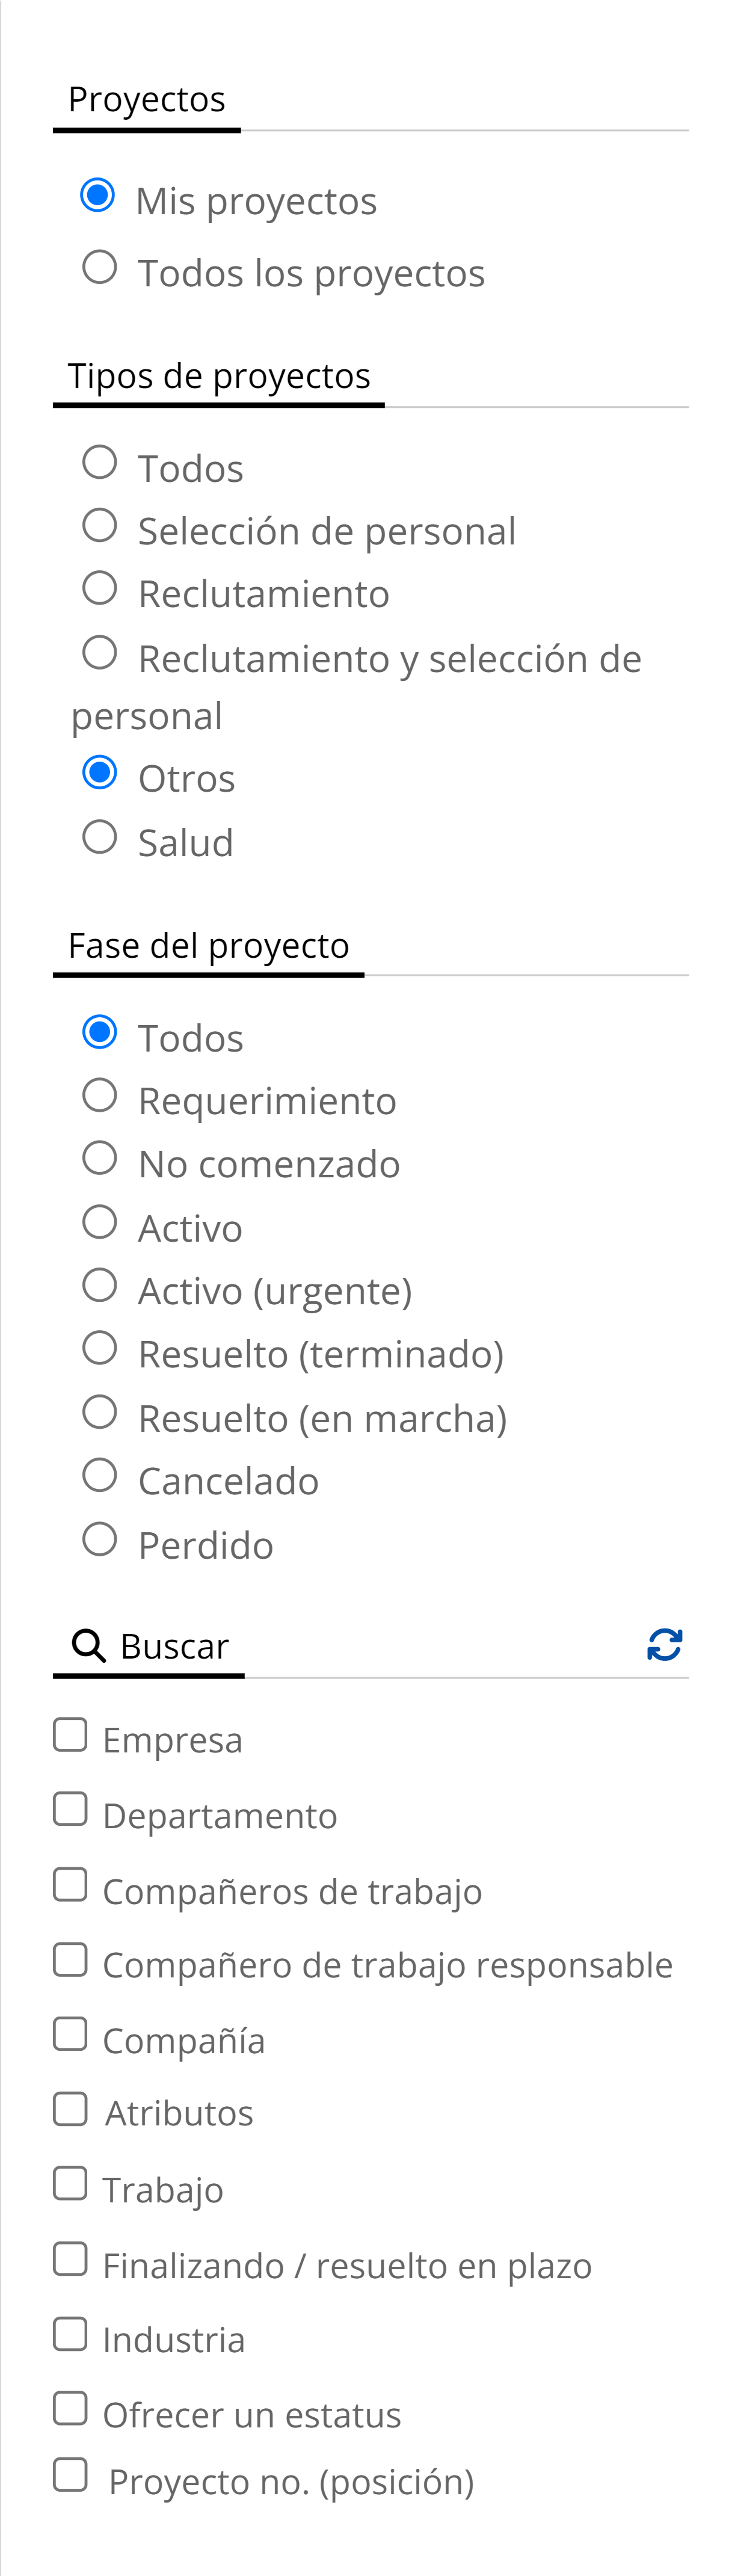The width and height of the screenshot is (732, 2576).
Task: Select the "Todos los proyectos" radio button
Action: [x=100, y=268]
